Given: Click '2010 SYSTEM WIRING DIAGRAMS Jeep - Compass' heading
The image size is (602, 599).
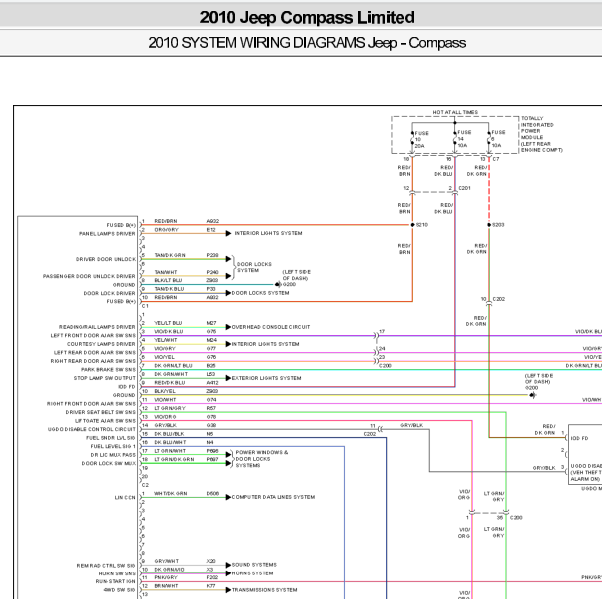Looking at the screenshot, I should coord(307,43).
